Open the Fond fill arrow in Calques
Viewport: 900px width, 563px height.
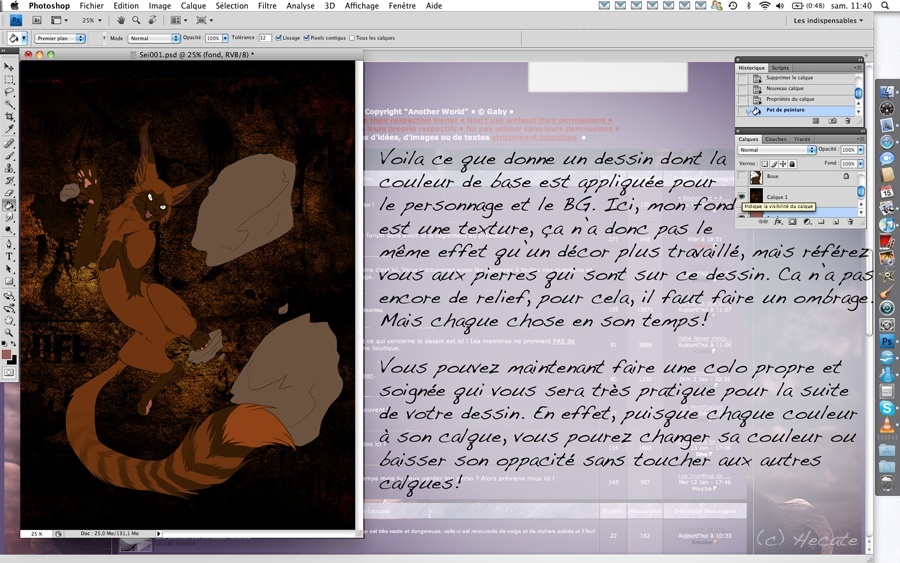coord(860,164)
